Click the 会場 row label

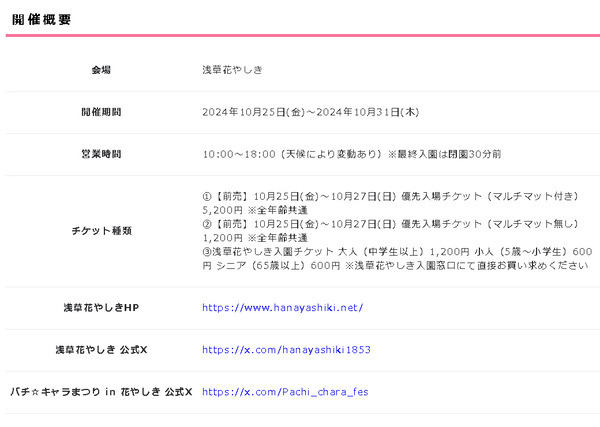coord(101,70)
